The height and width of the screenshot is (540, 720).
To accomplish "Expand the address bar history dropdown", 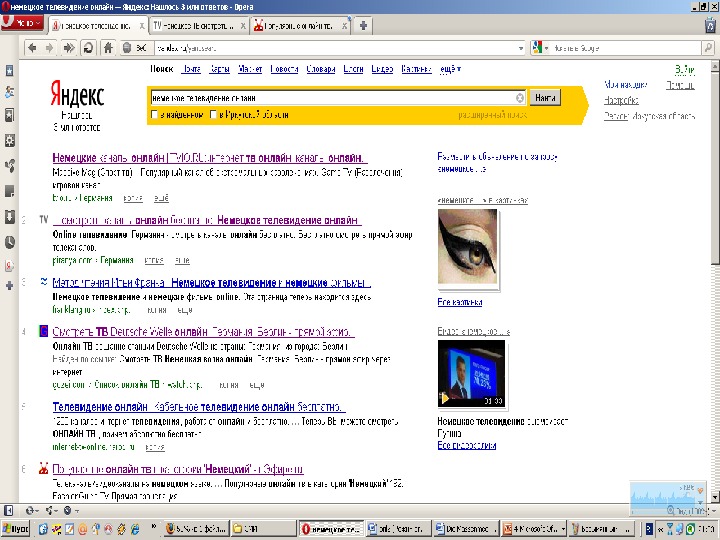I will pyautogui.click(x=521, y=48).
